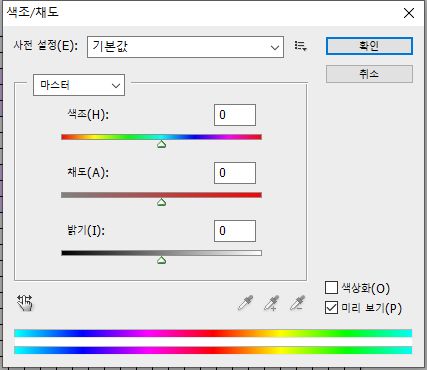Click the 색조(H): label
Viewport: 427px width, 370px height.
pos(88,114)
